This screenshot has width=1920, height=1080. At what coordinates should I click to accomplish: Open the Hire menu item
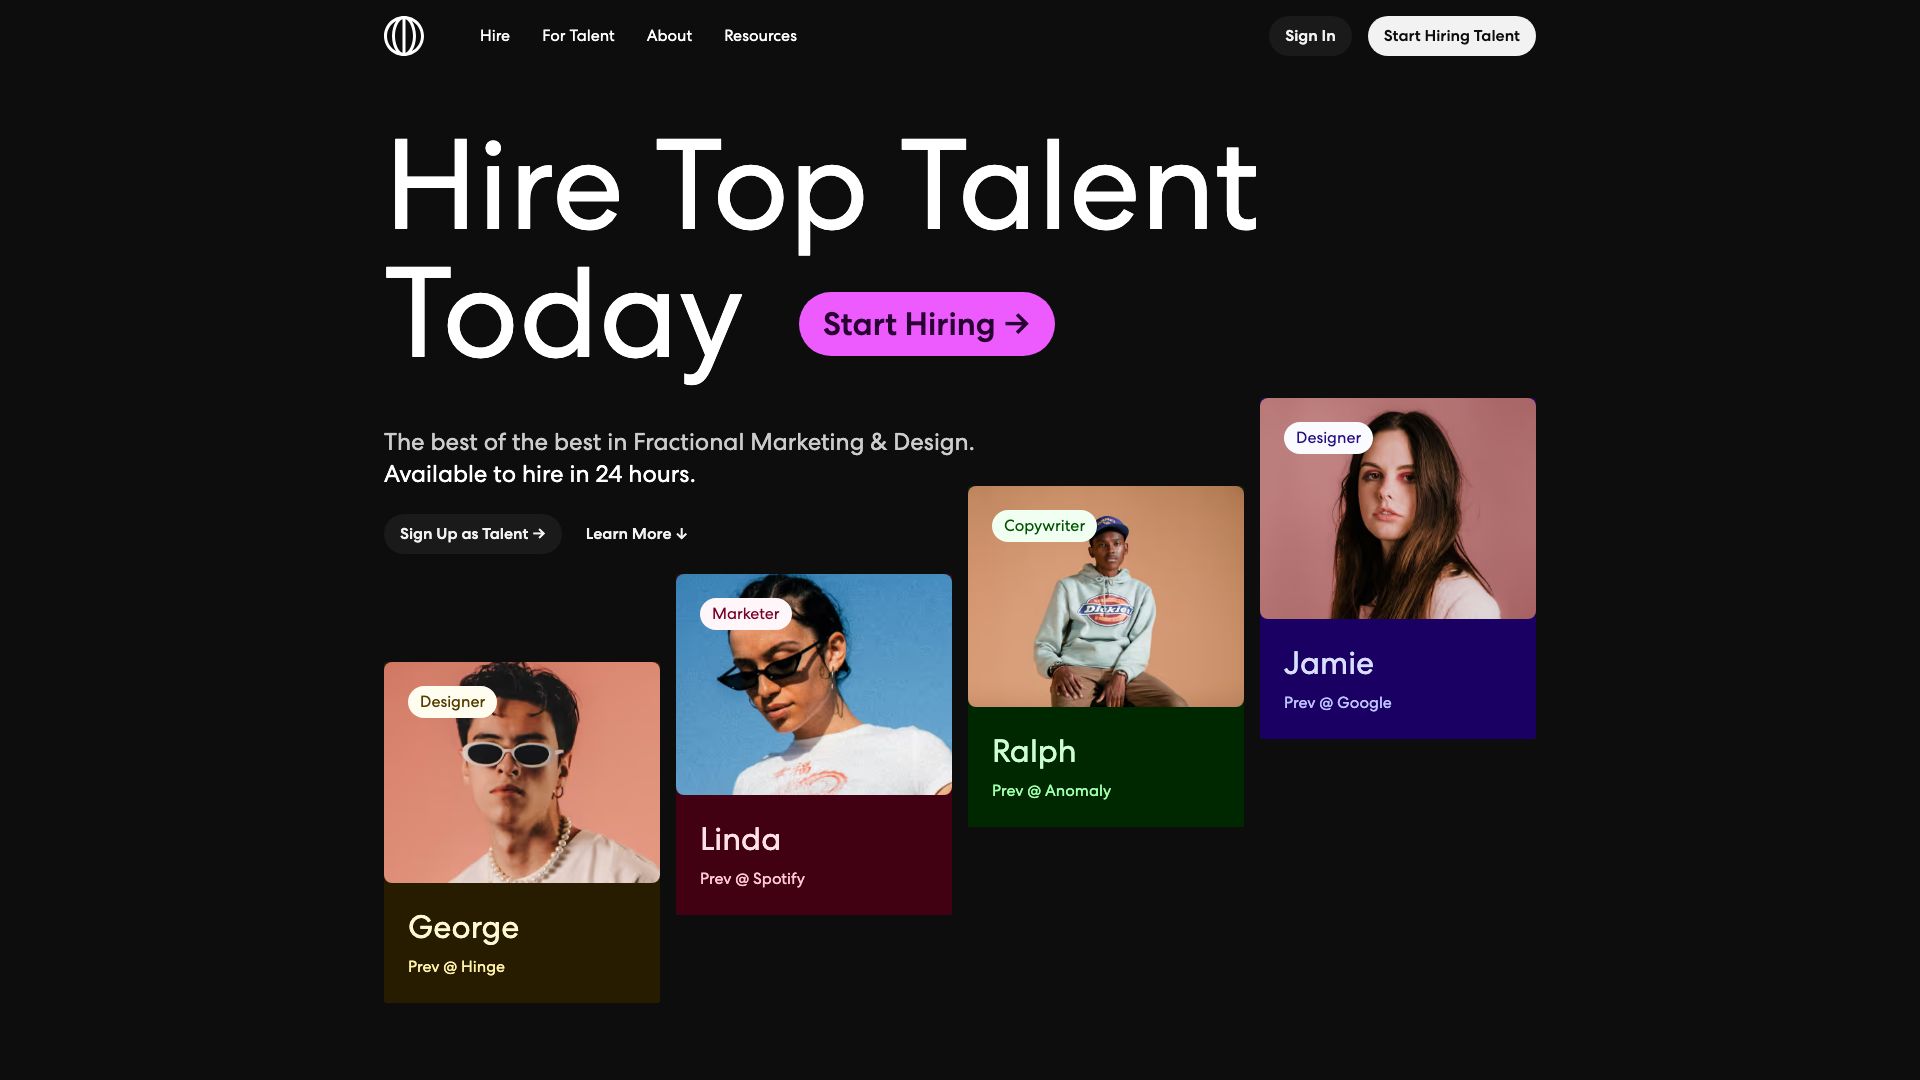click(x=494, y=36)
